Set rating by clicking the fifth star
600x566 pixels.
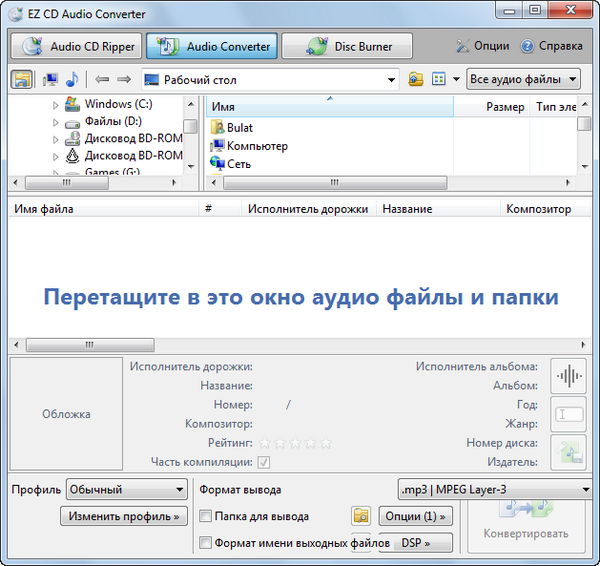(325, 443)
